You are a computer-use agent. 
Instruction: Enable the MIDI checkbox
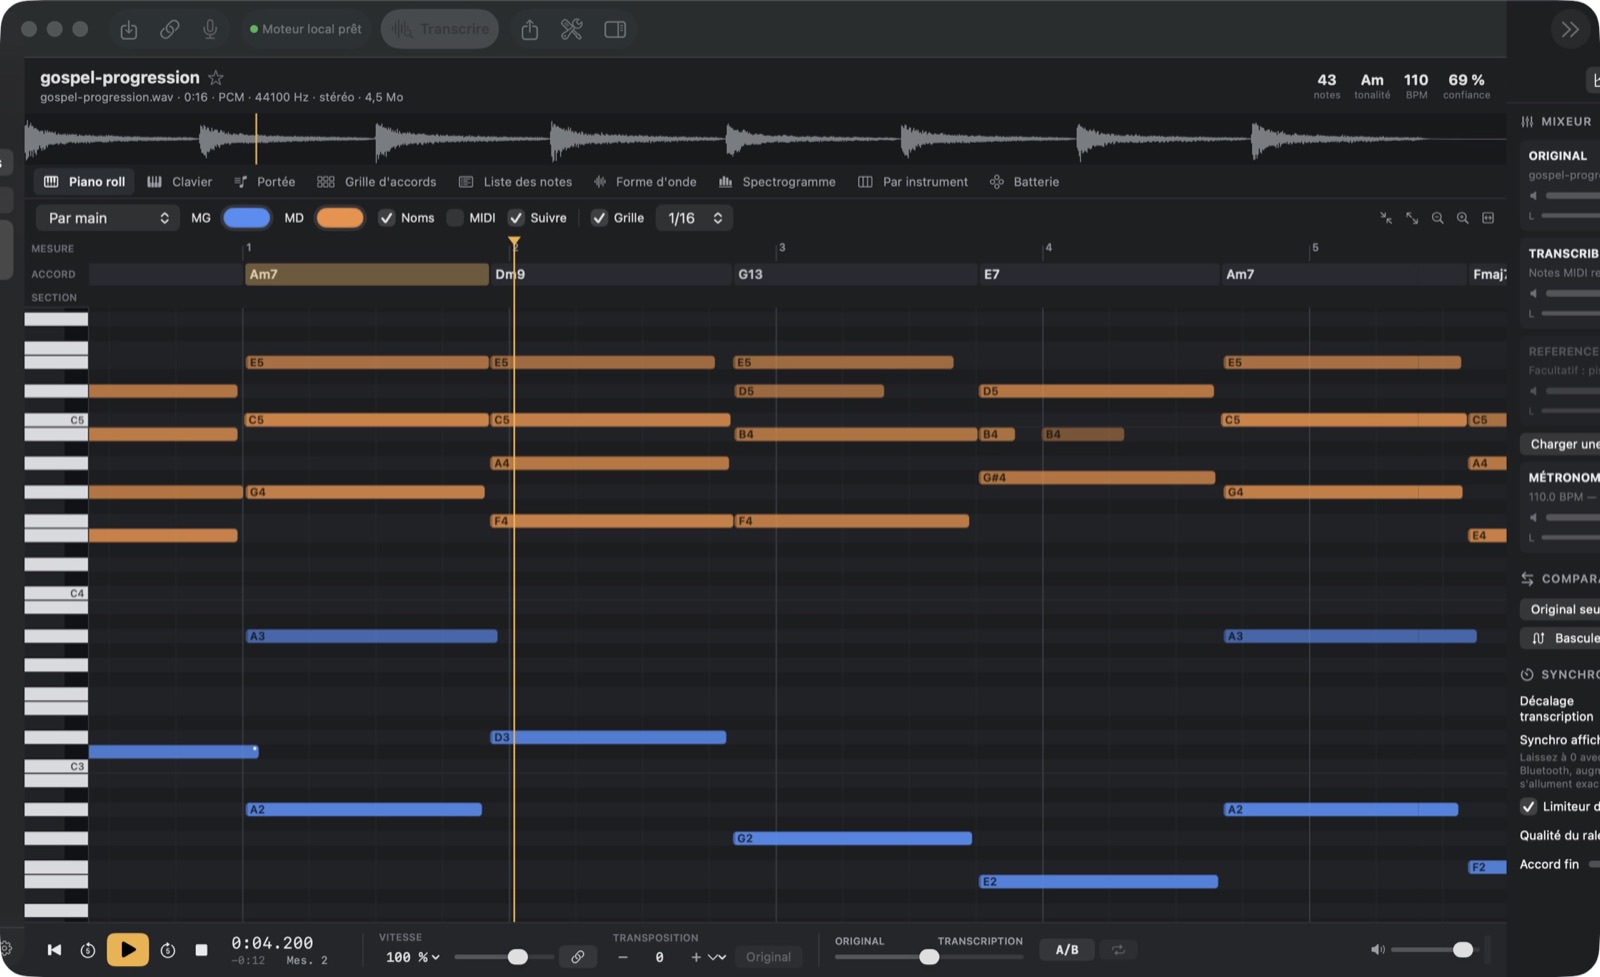pyautogui.click(x=455, y=218)
